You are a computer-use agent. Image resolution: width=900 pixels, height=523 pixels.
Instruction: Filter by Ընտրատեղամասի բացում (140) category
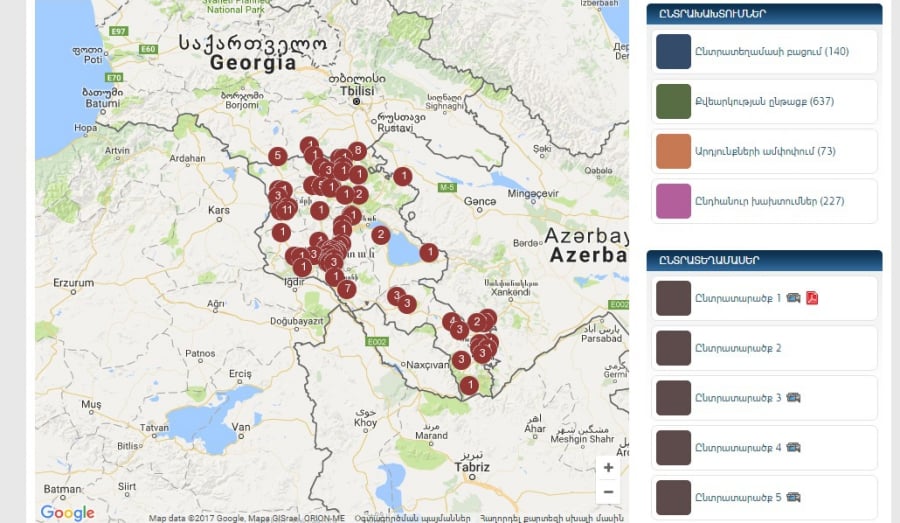(x=771, y=52)
